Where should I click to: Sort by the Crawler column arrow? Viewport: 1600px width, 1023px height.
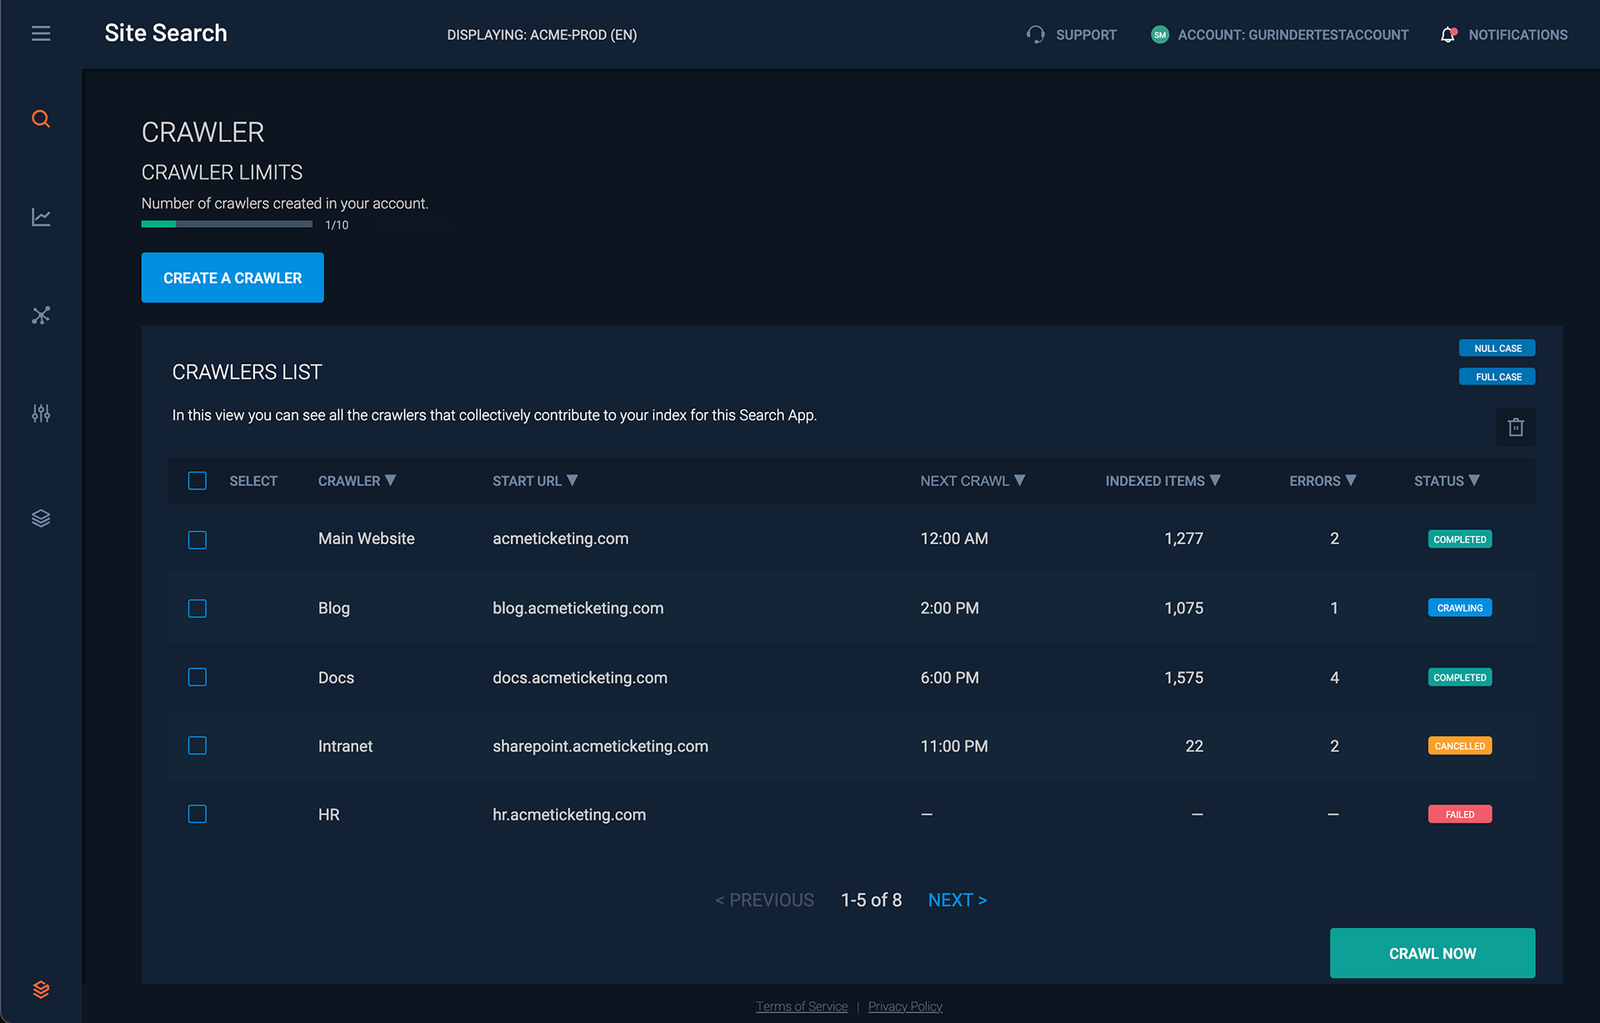tap(391, 481)
